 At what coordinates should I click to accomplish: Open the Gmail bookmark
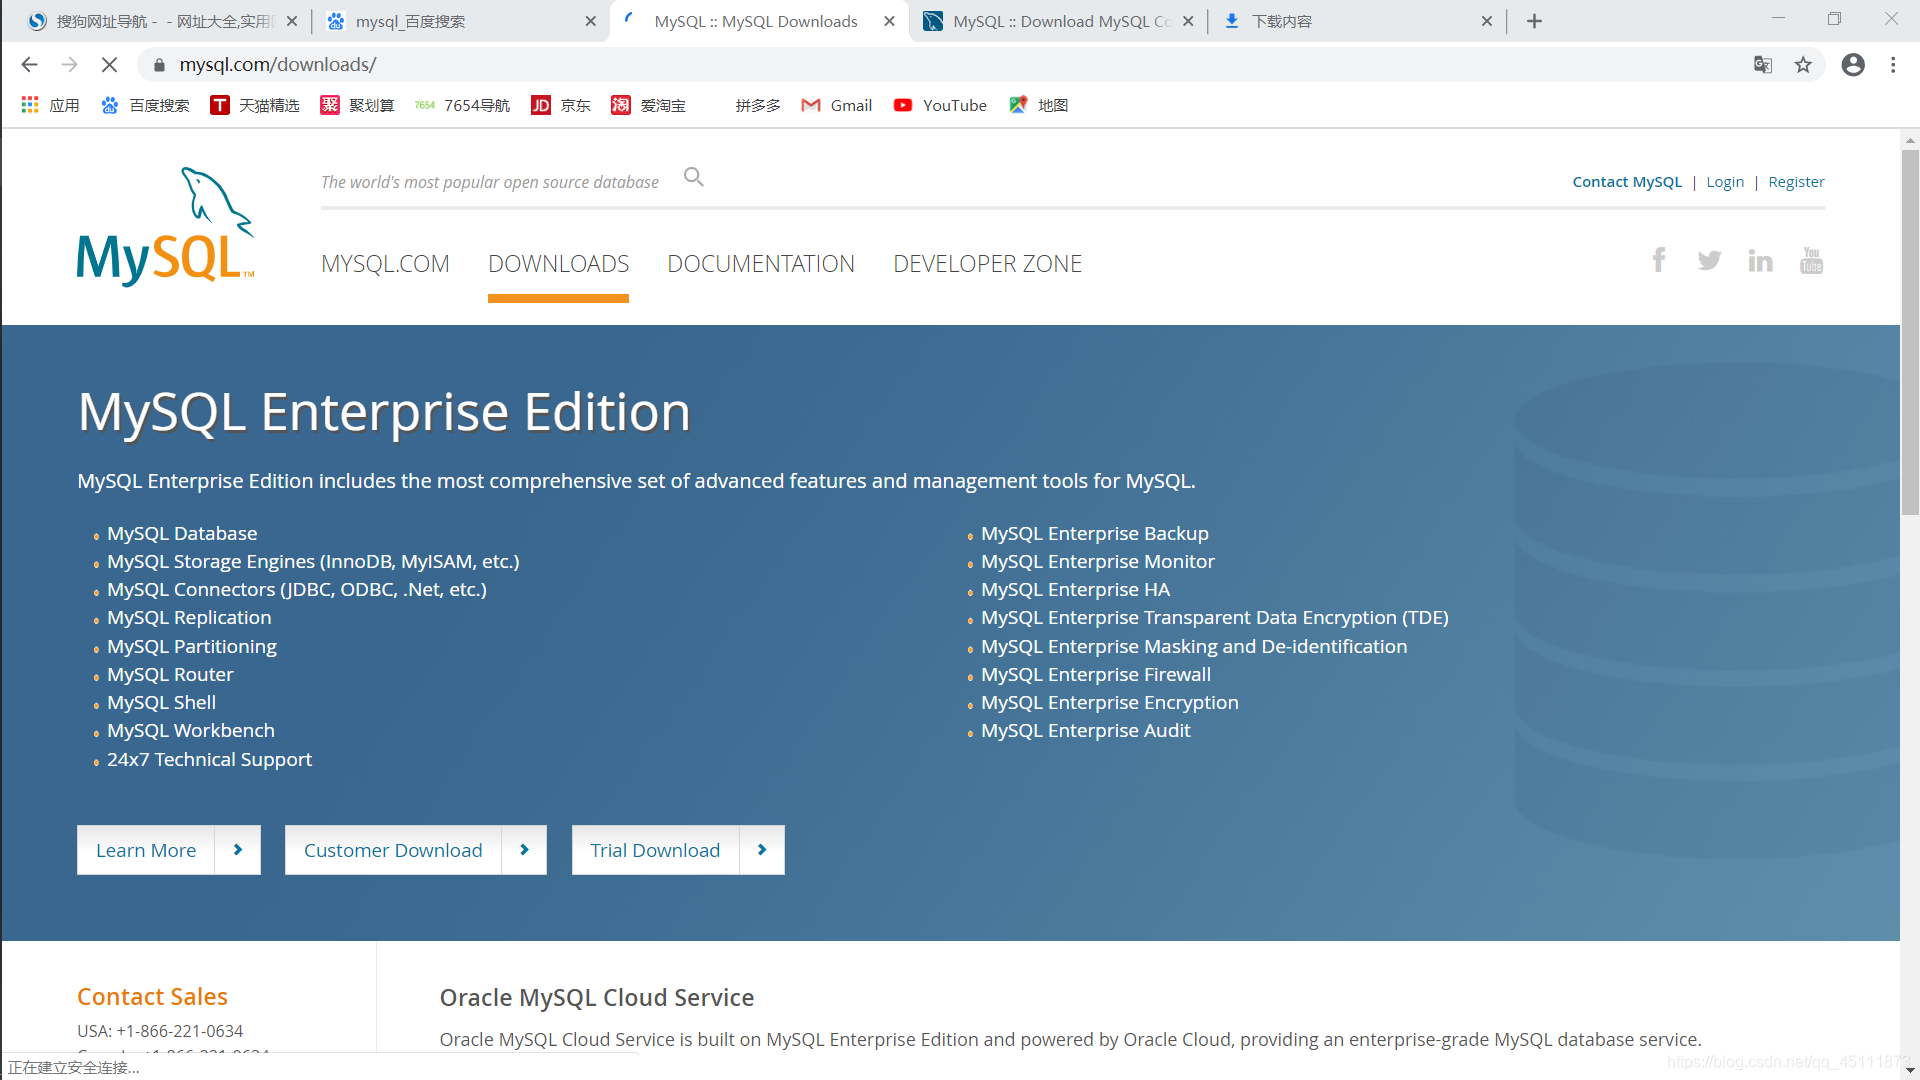(837, 105)
